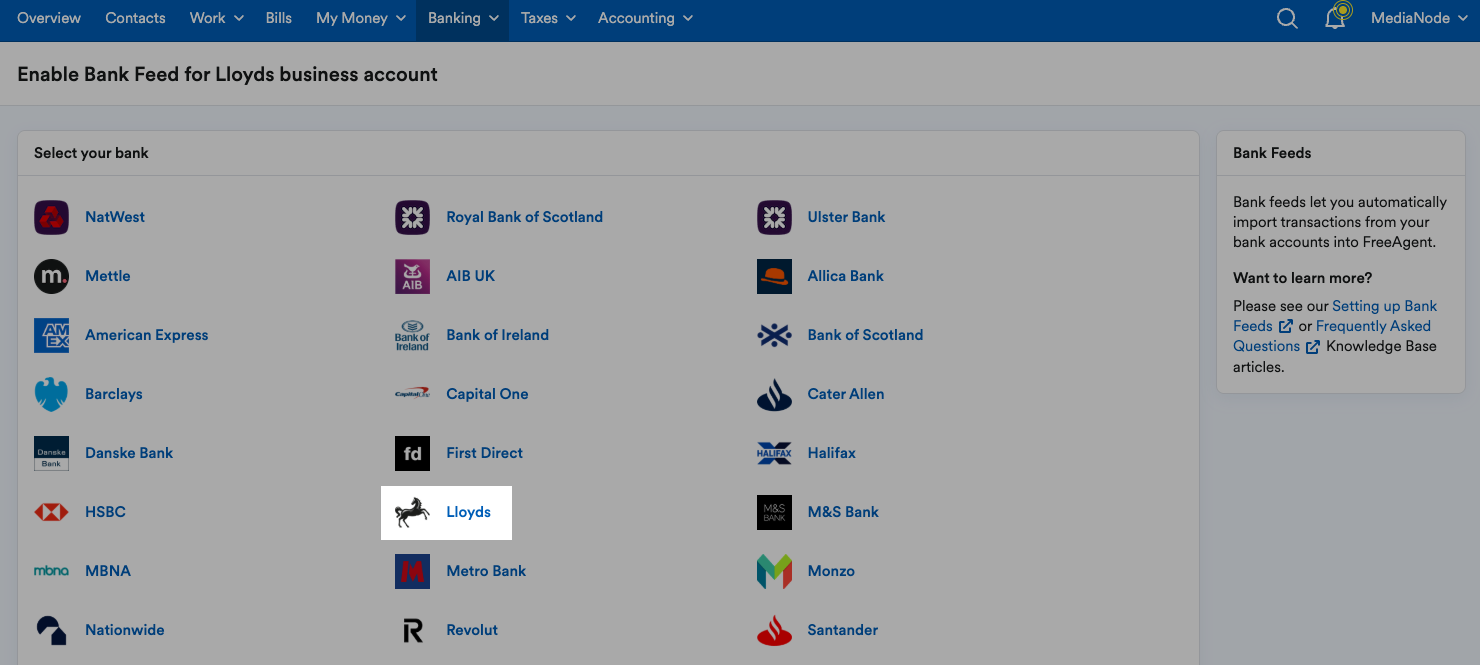Choose the AIB UK link
This screenshot has height=665, width=1480.
(471, 276)
